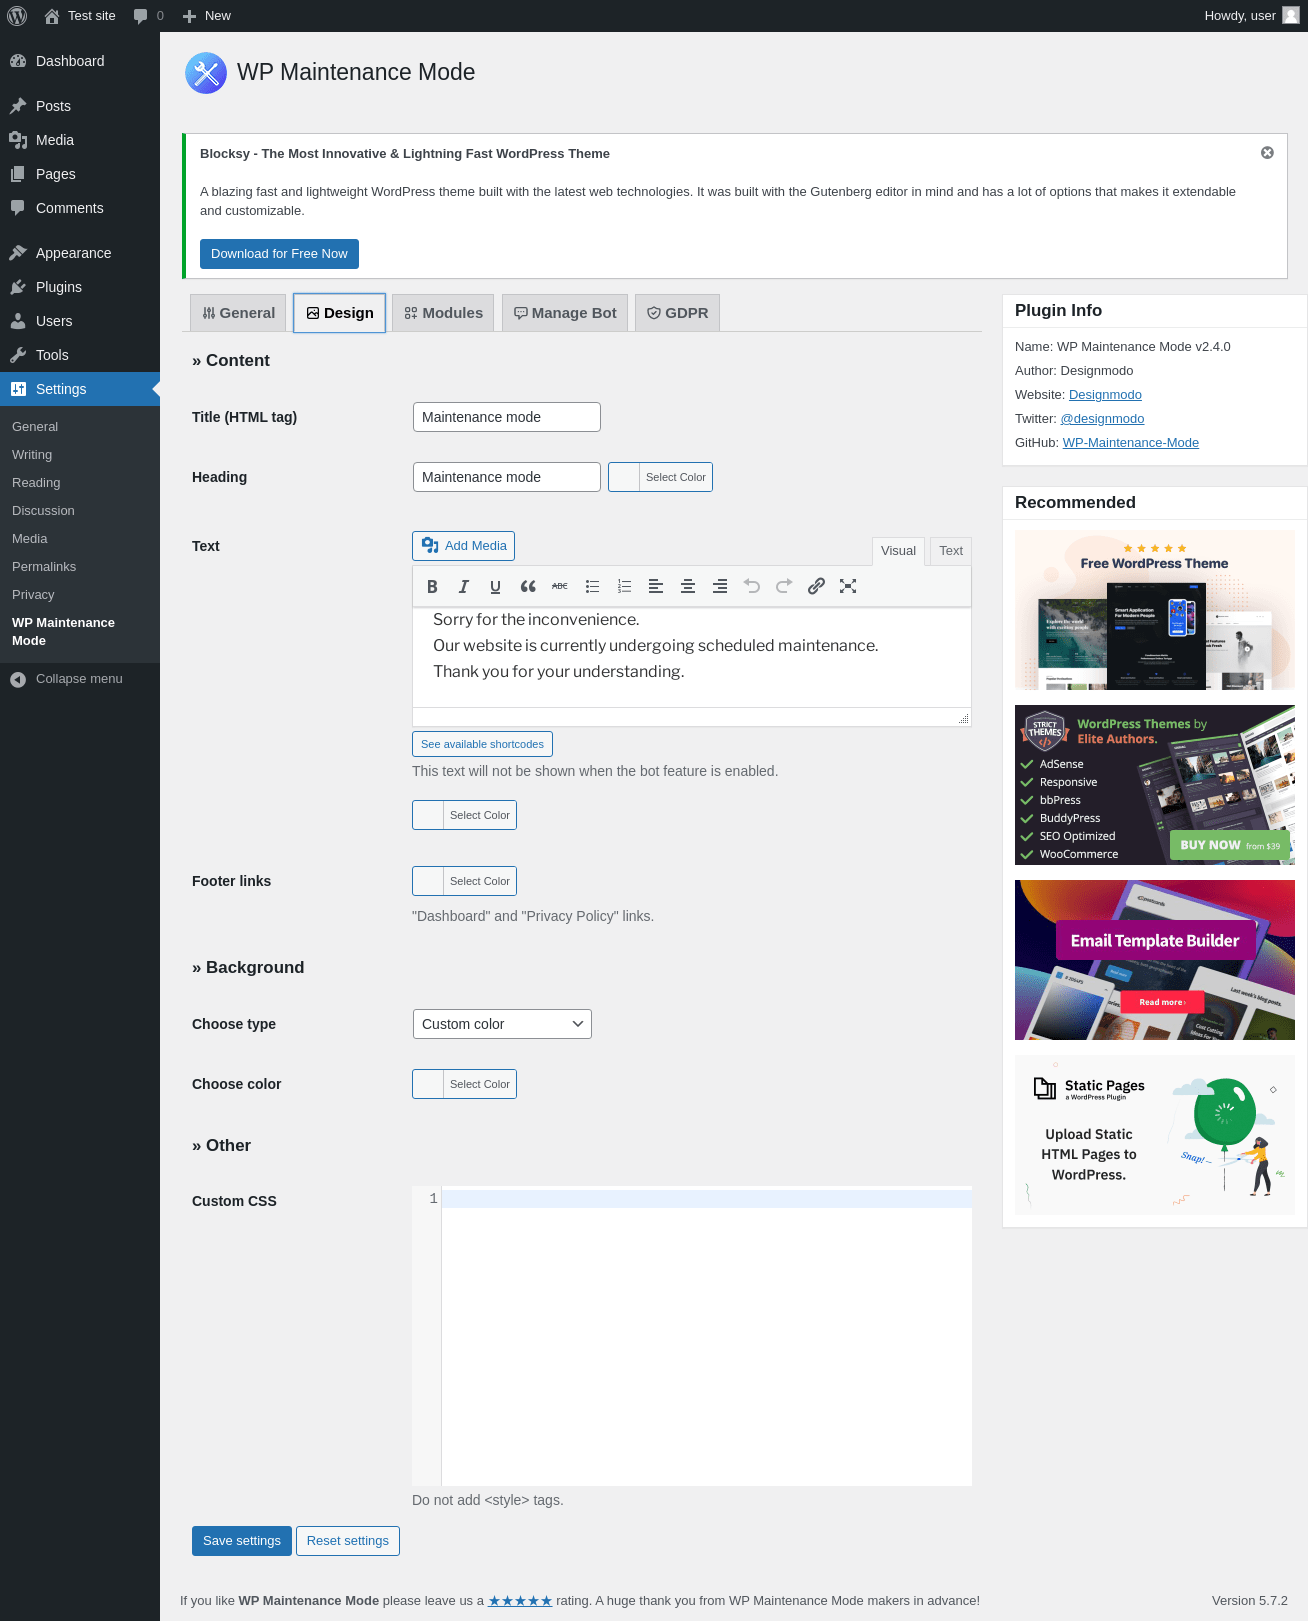Insert or edit link icon

pyautogui.click(x=816, y=587)
